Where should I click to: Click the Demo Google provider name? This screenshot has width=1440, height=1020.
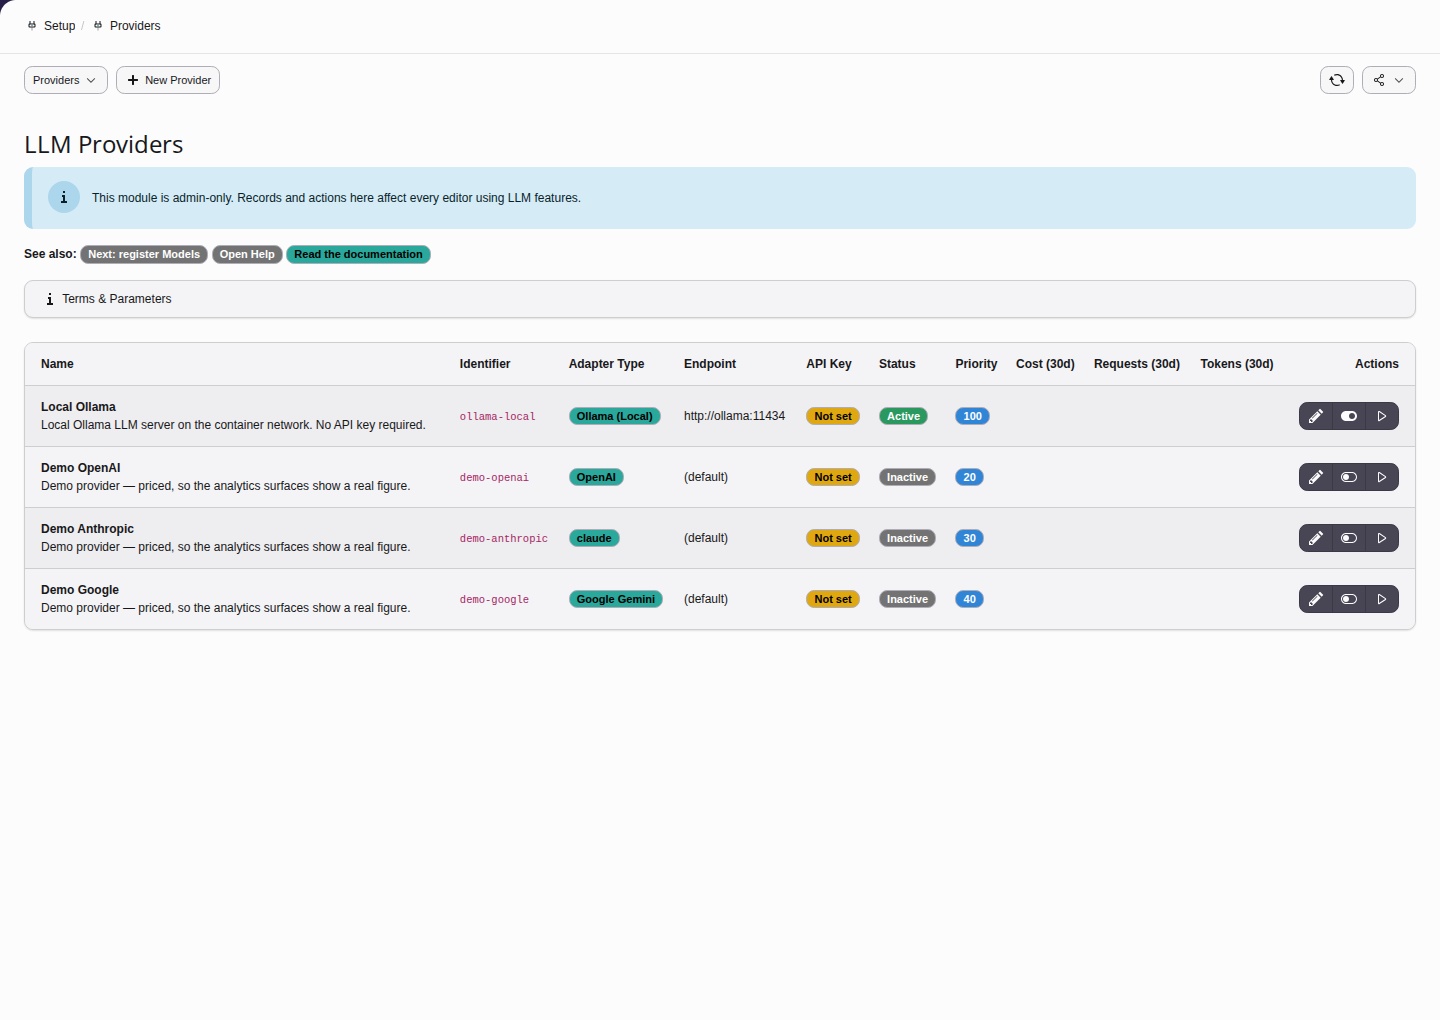(80, 590)
